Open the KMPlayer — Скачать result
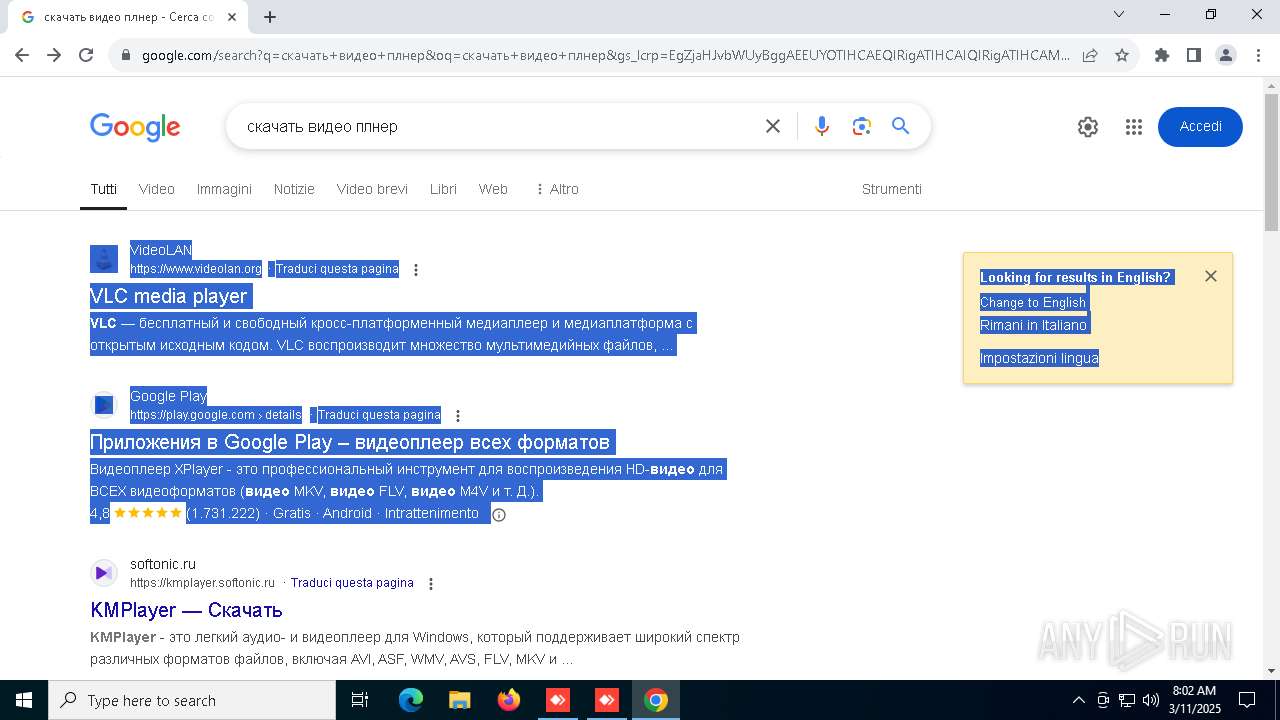The width and height of the screenshot is (1280, 720). pos(186,610)
